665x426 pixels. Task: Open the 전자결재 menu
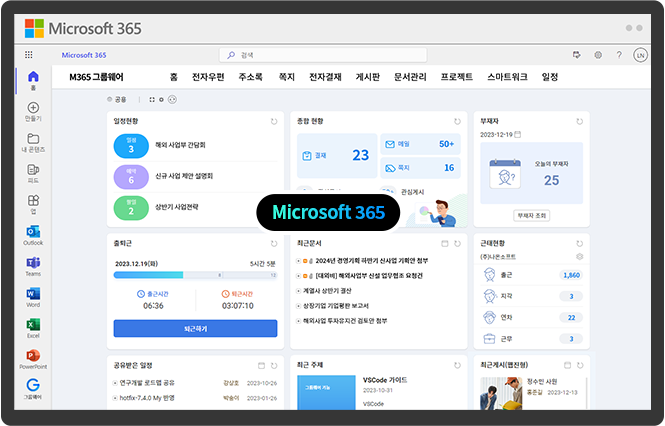click(325, 77)
